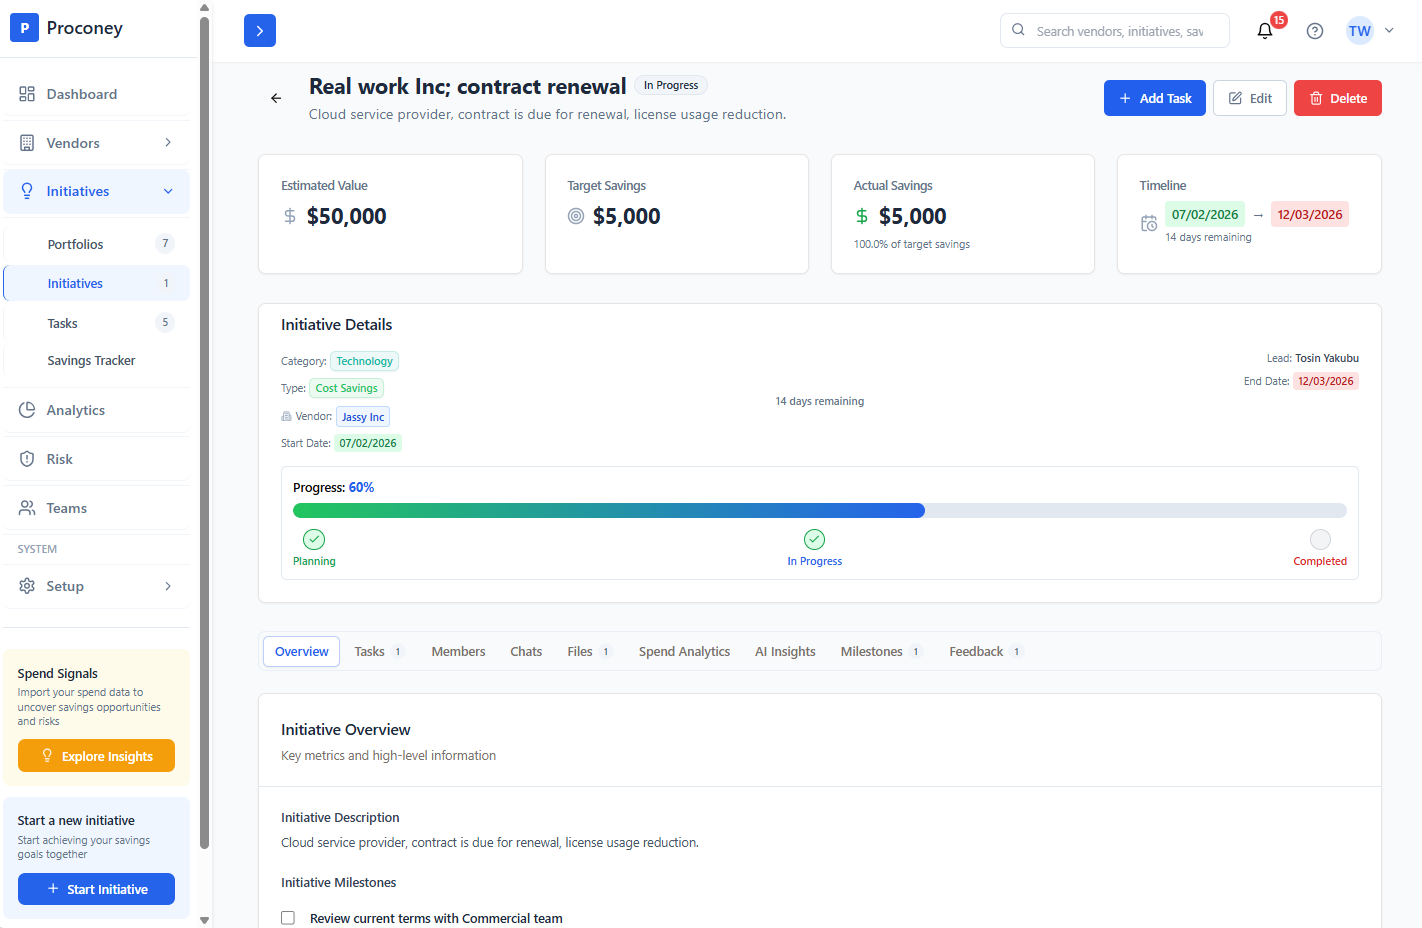Click the Completed stage circle marker
Viewport: 1422px width, 928px height.
coord(1320,540)
